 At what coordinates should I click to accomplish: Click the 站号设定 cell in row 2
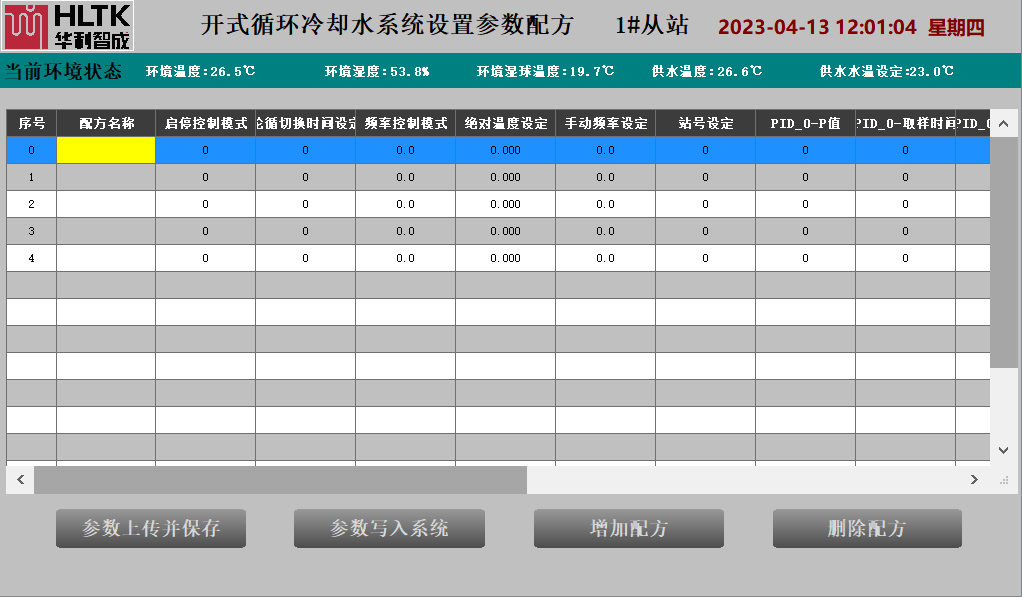click(706, 204)
